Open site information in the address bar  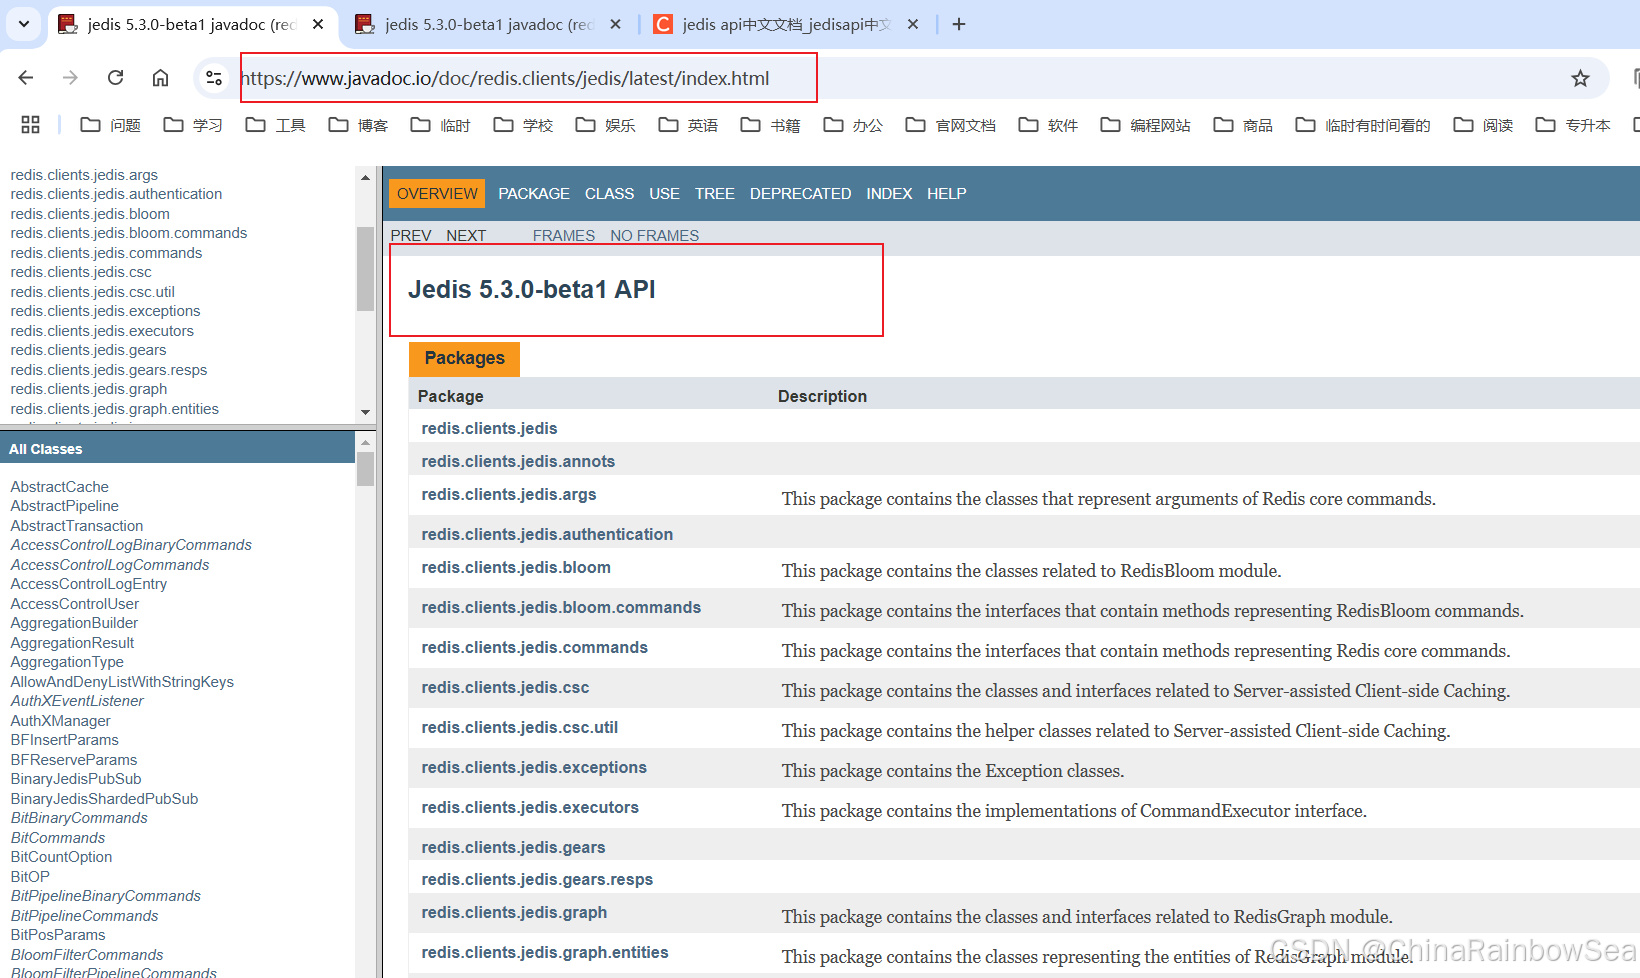click(213, 77)
